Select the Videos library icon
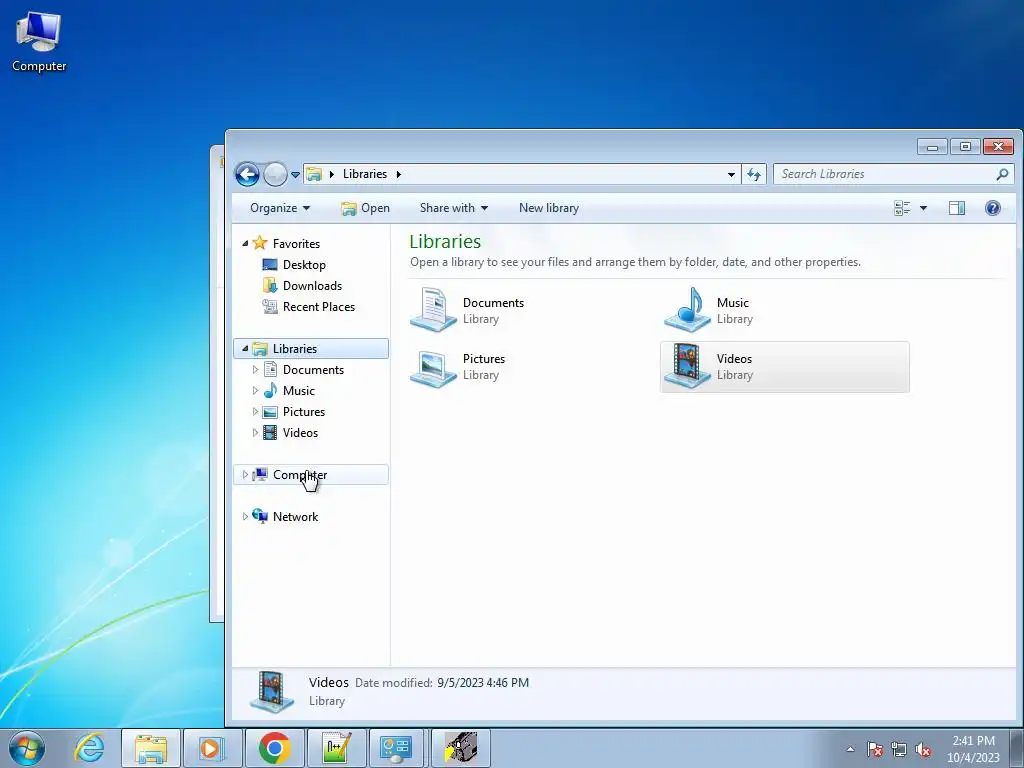The image size is (1024, 768). [687, 366]
